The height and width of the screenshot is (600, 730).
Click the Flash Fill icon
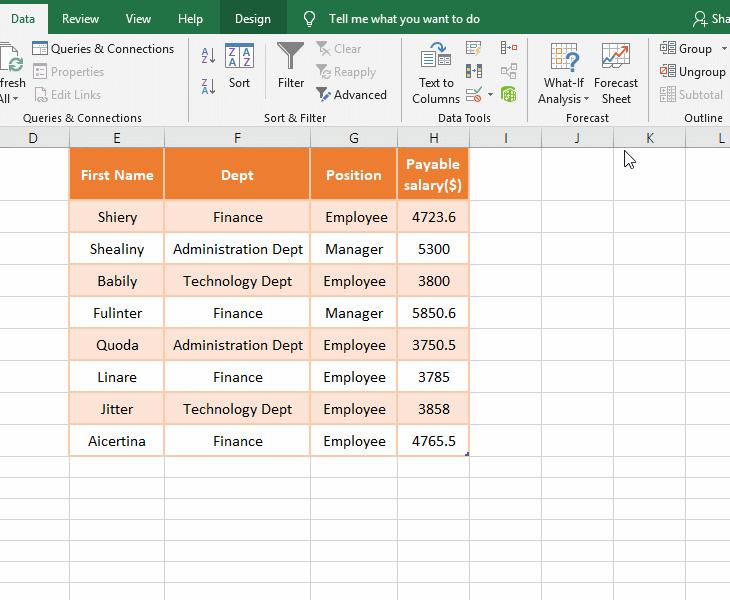tap(474, 48)
